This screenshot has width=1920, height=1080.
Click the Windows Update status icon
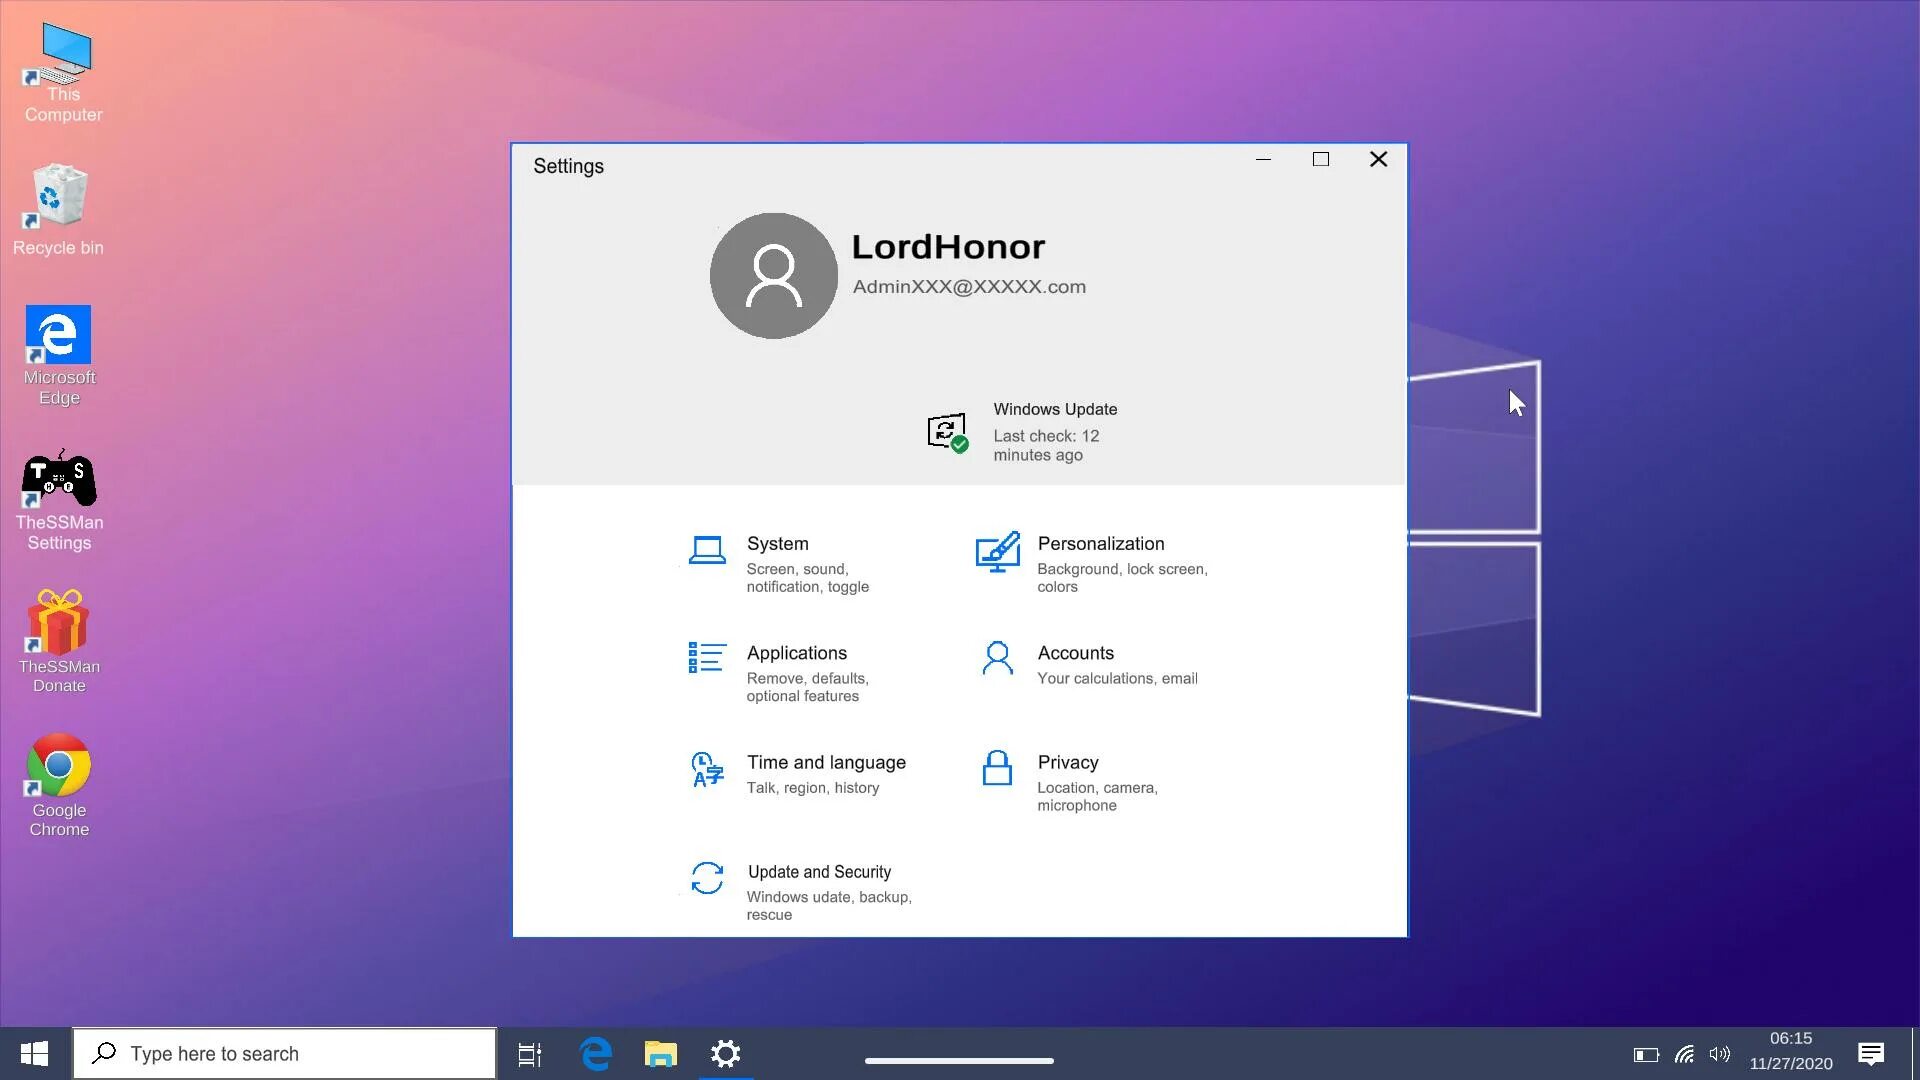click(x=946, y=432)
